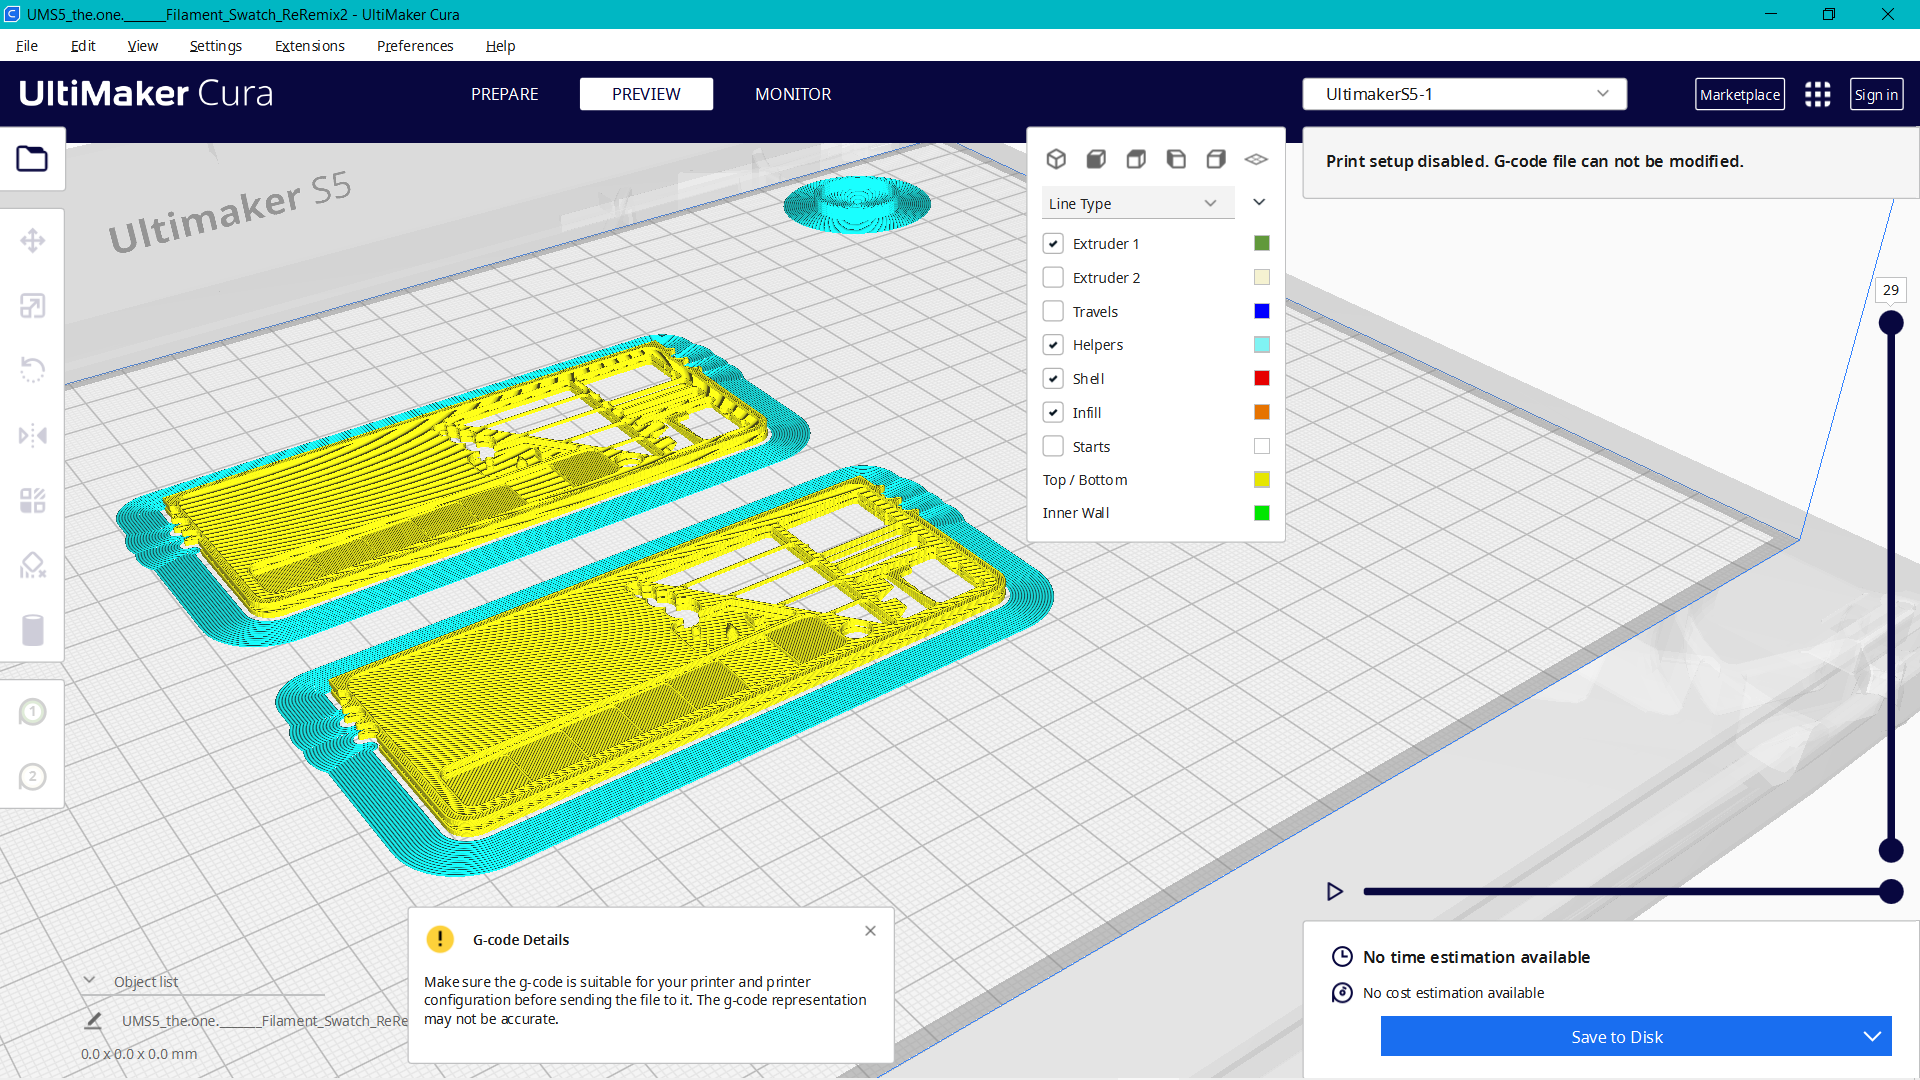The image size is (1920, 1080).
Task: Click the Travels blue color swatch
Action: [x=1262, y=311]
